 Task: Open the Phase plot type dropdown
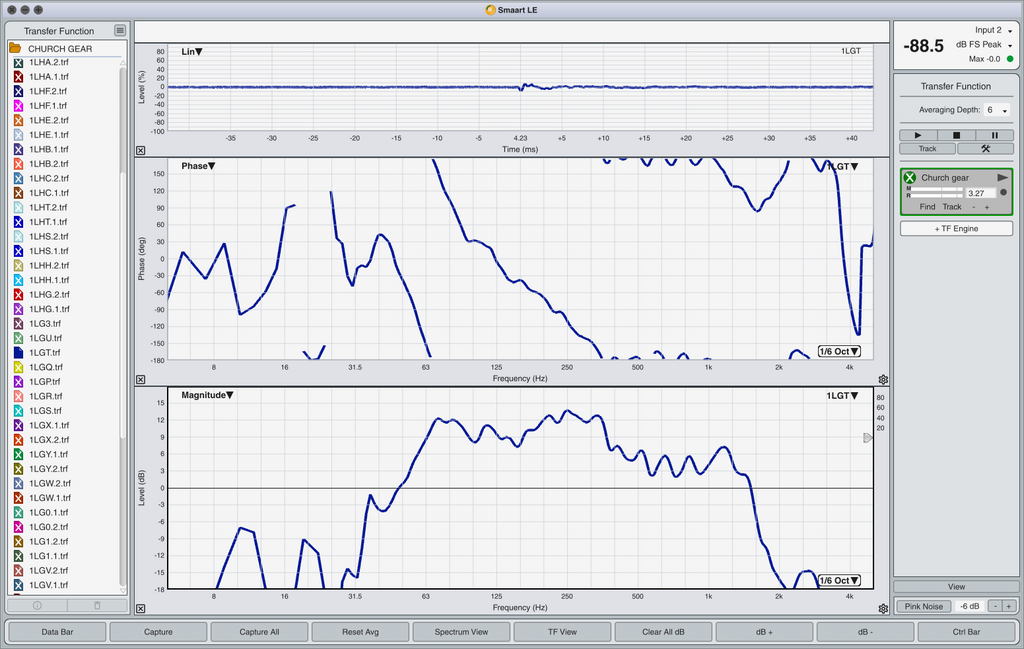[x=198, y=166]
